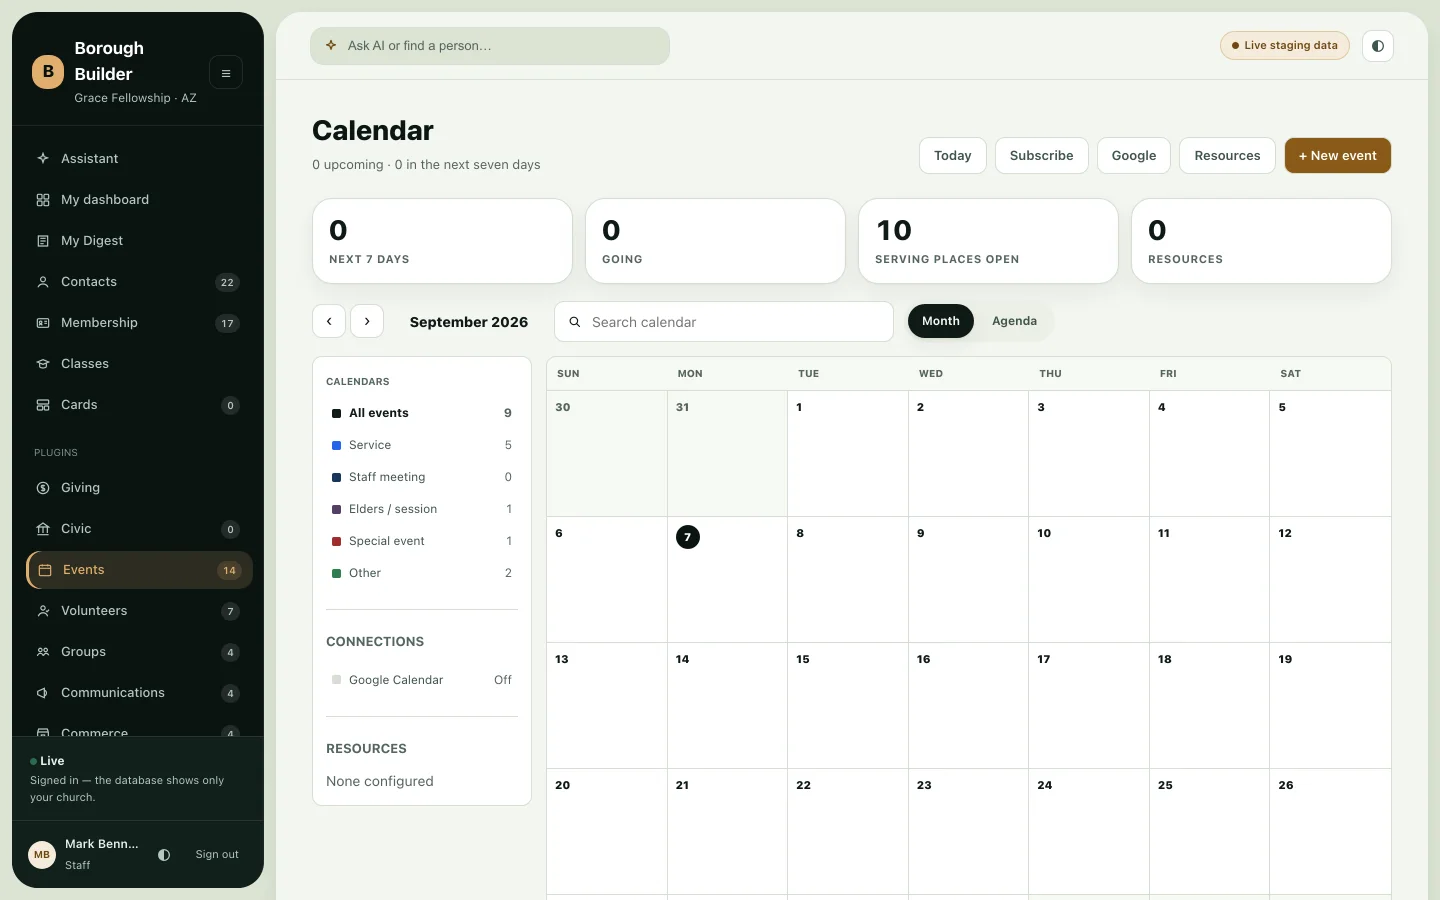Click the Cards icon in sidebar

43,405
